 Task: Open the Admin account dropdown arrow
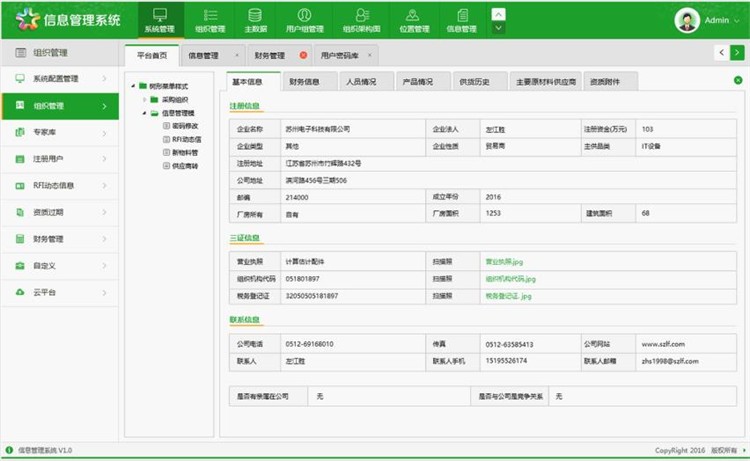coord(737,21)
